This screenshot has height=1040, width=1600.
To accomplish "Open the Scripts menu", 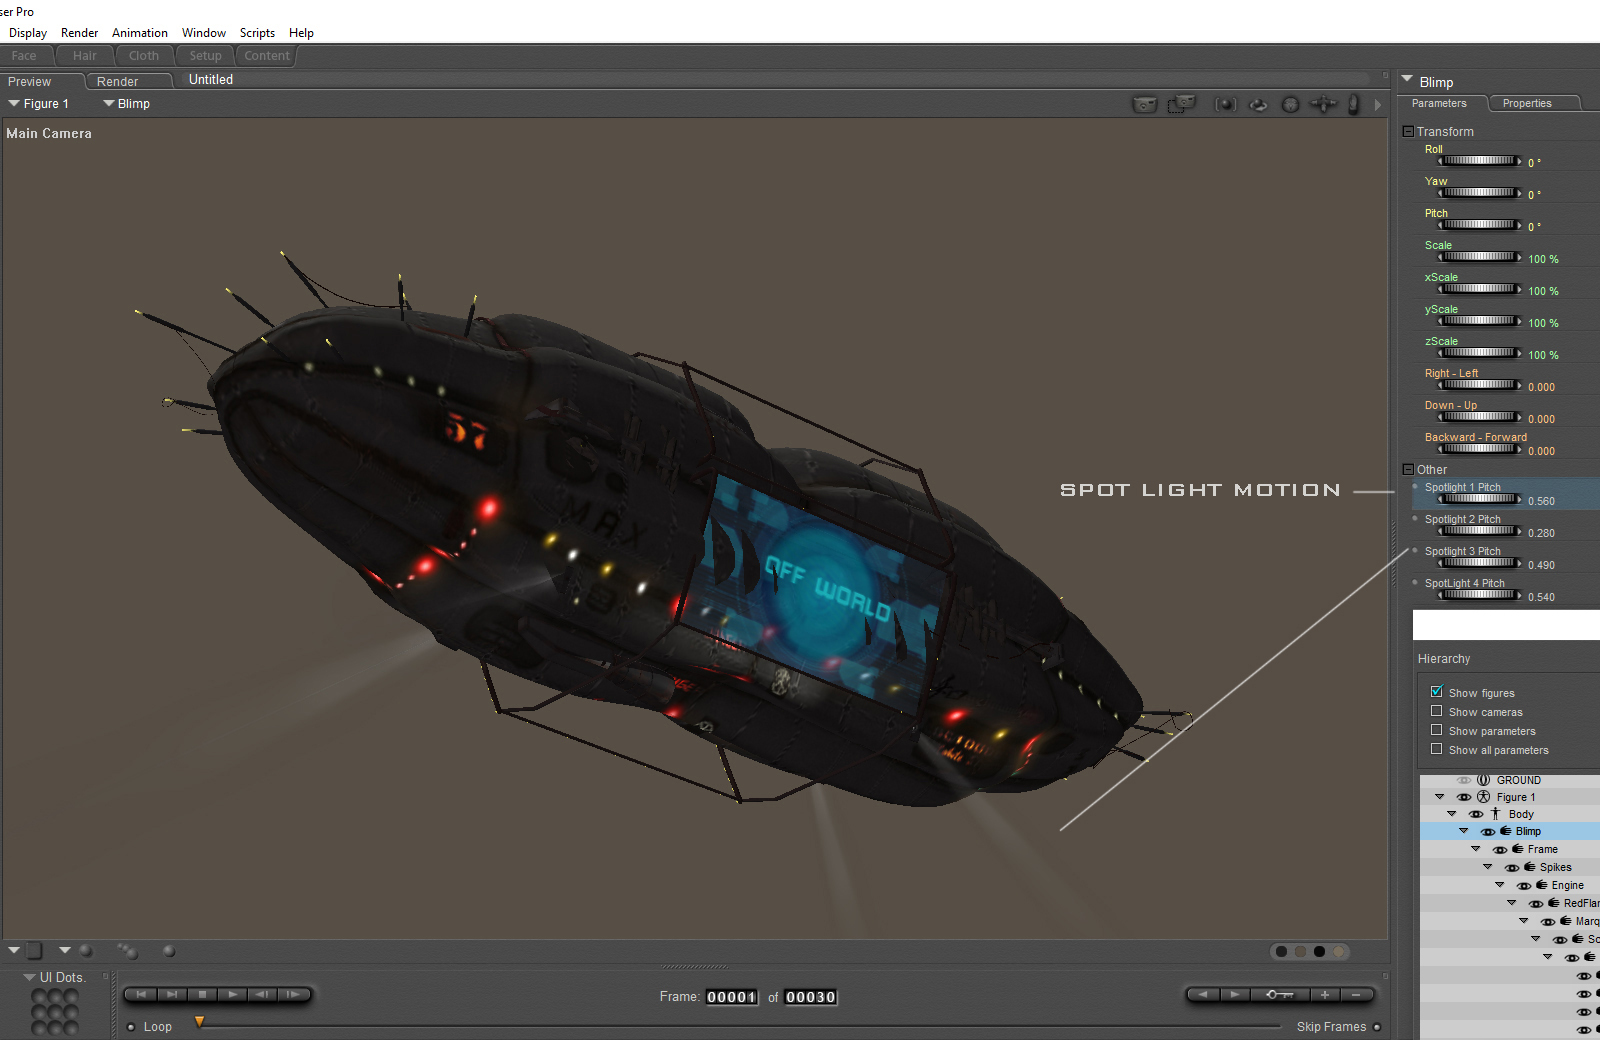I will (257, 33).
